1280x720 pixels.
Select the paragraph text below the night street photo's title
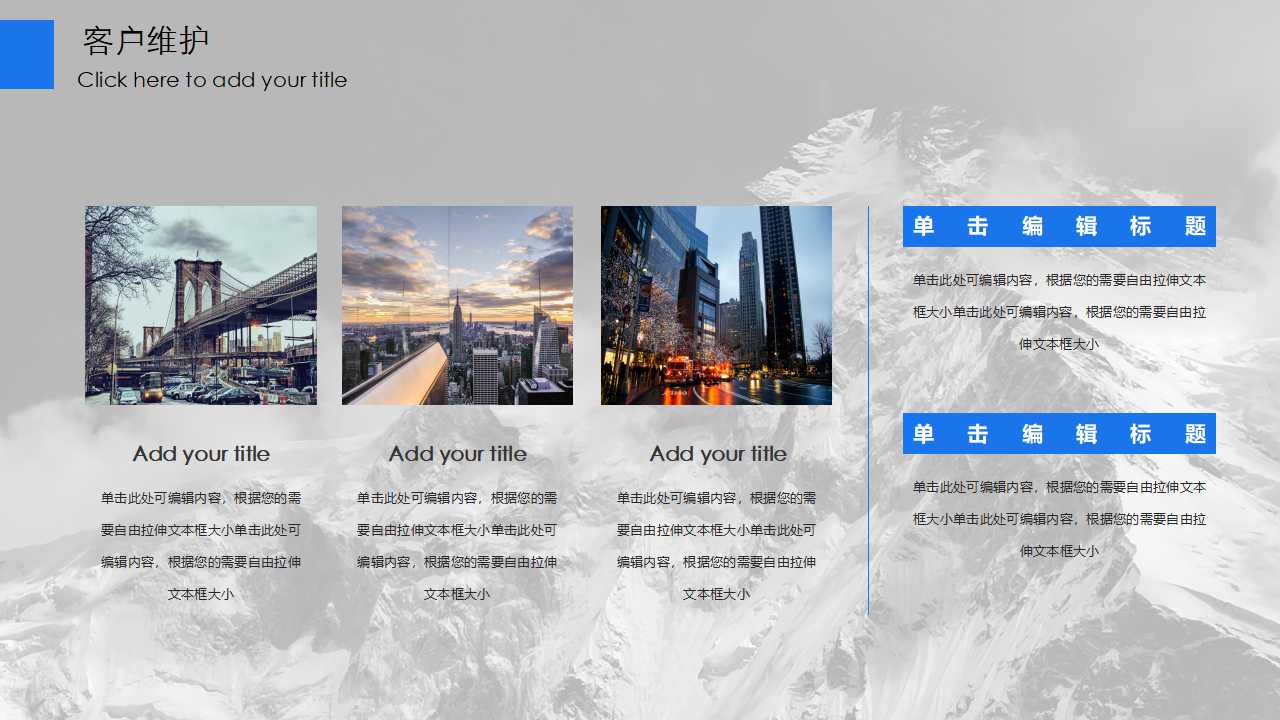coord(716,546)
